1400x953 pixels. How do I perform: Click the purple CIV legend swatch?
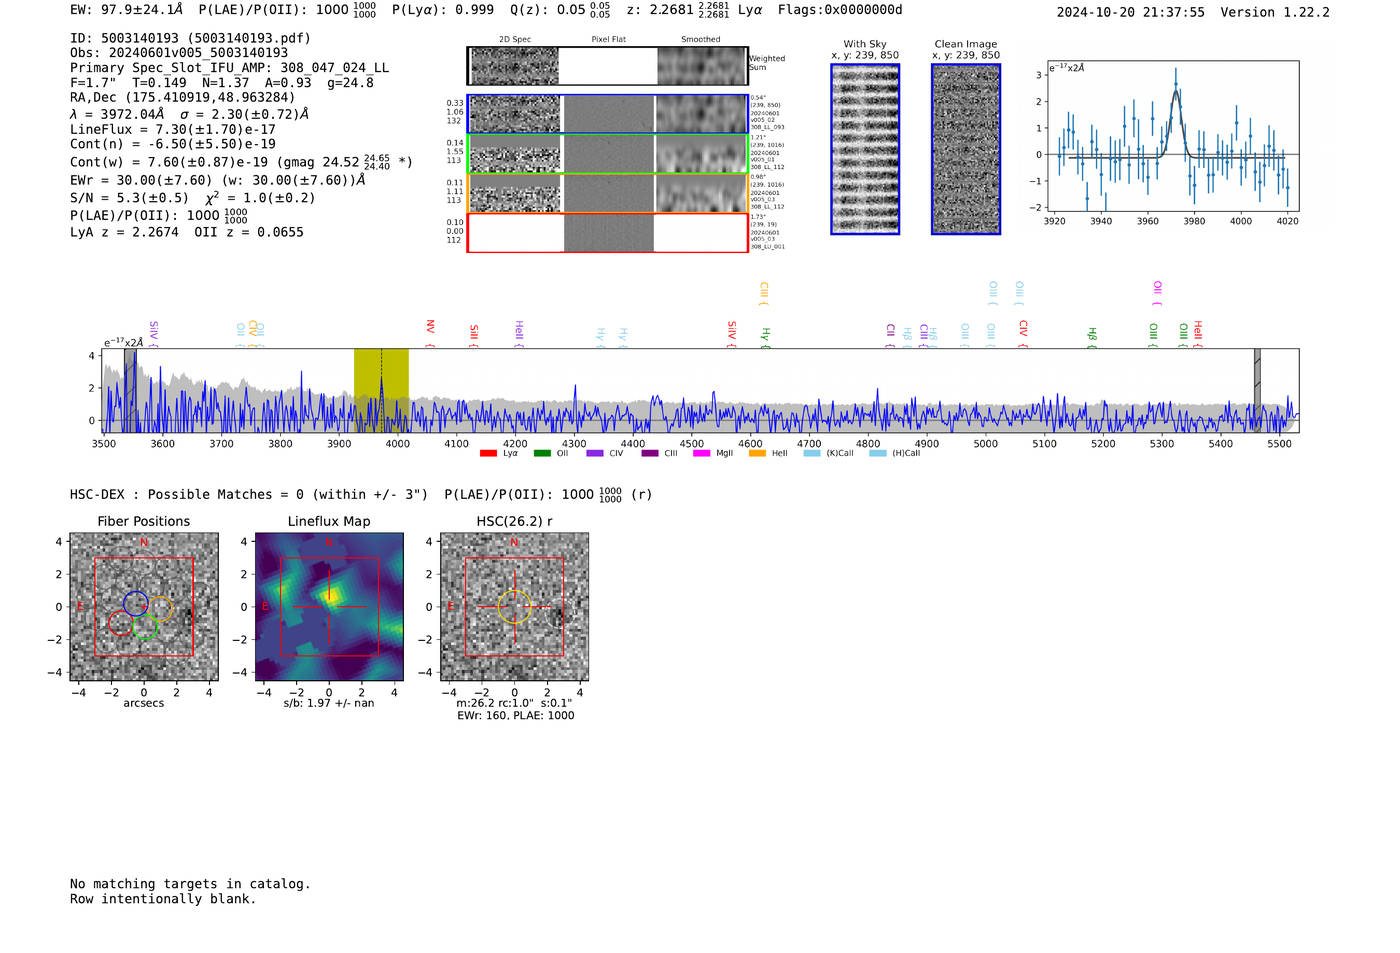pyautogui.click(x=595, y=454)
